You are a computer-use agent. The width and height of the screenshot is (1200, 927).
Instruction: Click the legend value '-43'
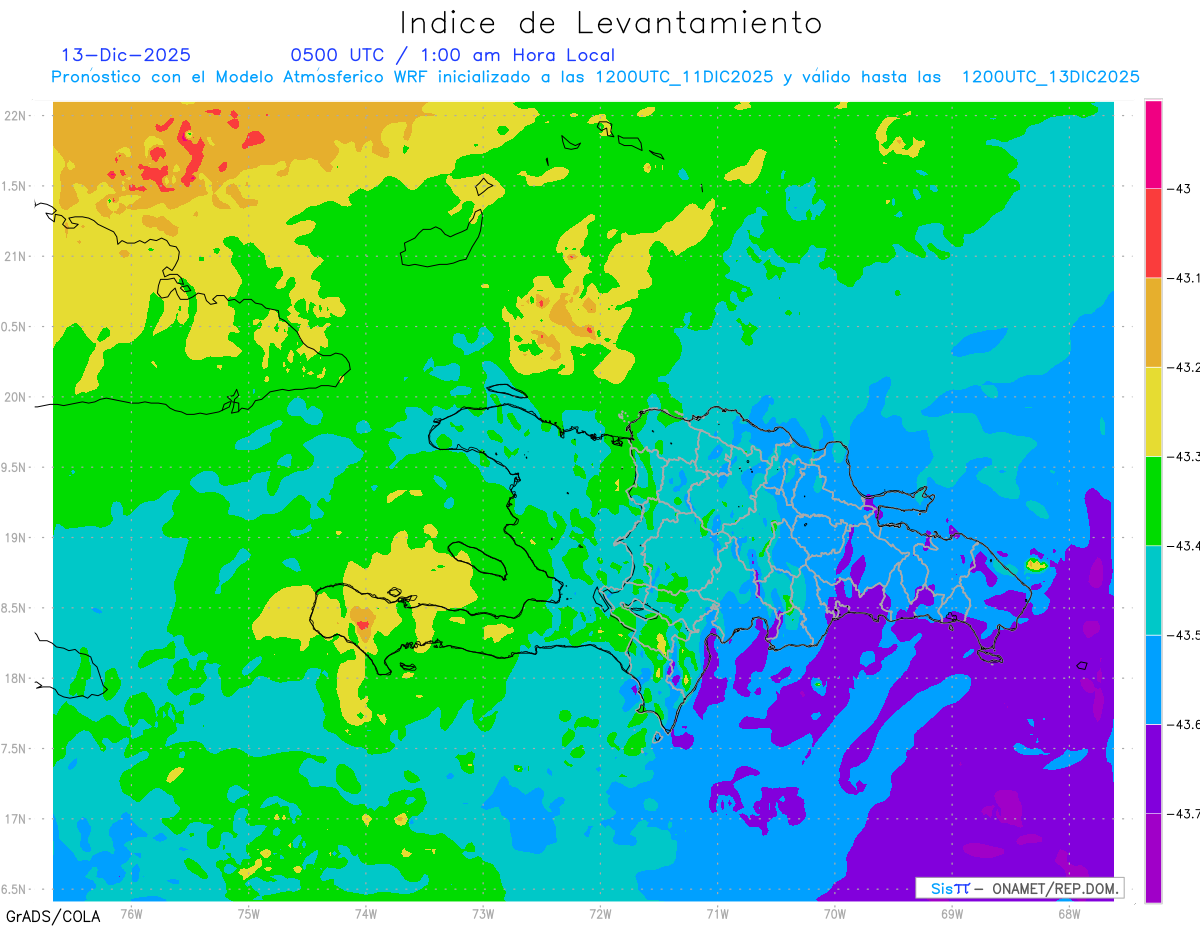pyautogui.click(x=1177, y=189)
